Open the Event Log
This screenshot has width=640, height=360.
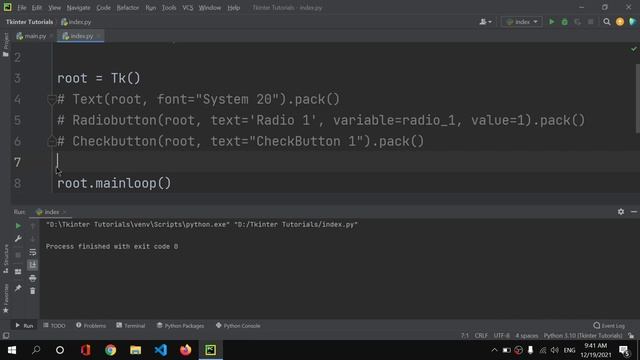pos(609,326)
